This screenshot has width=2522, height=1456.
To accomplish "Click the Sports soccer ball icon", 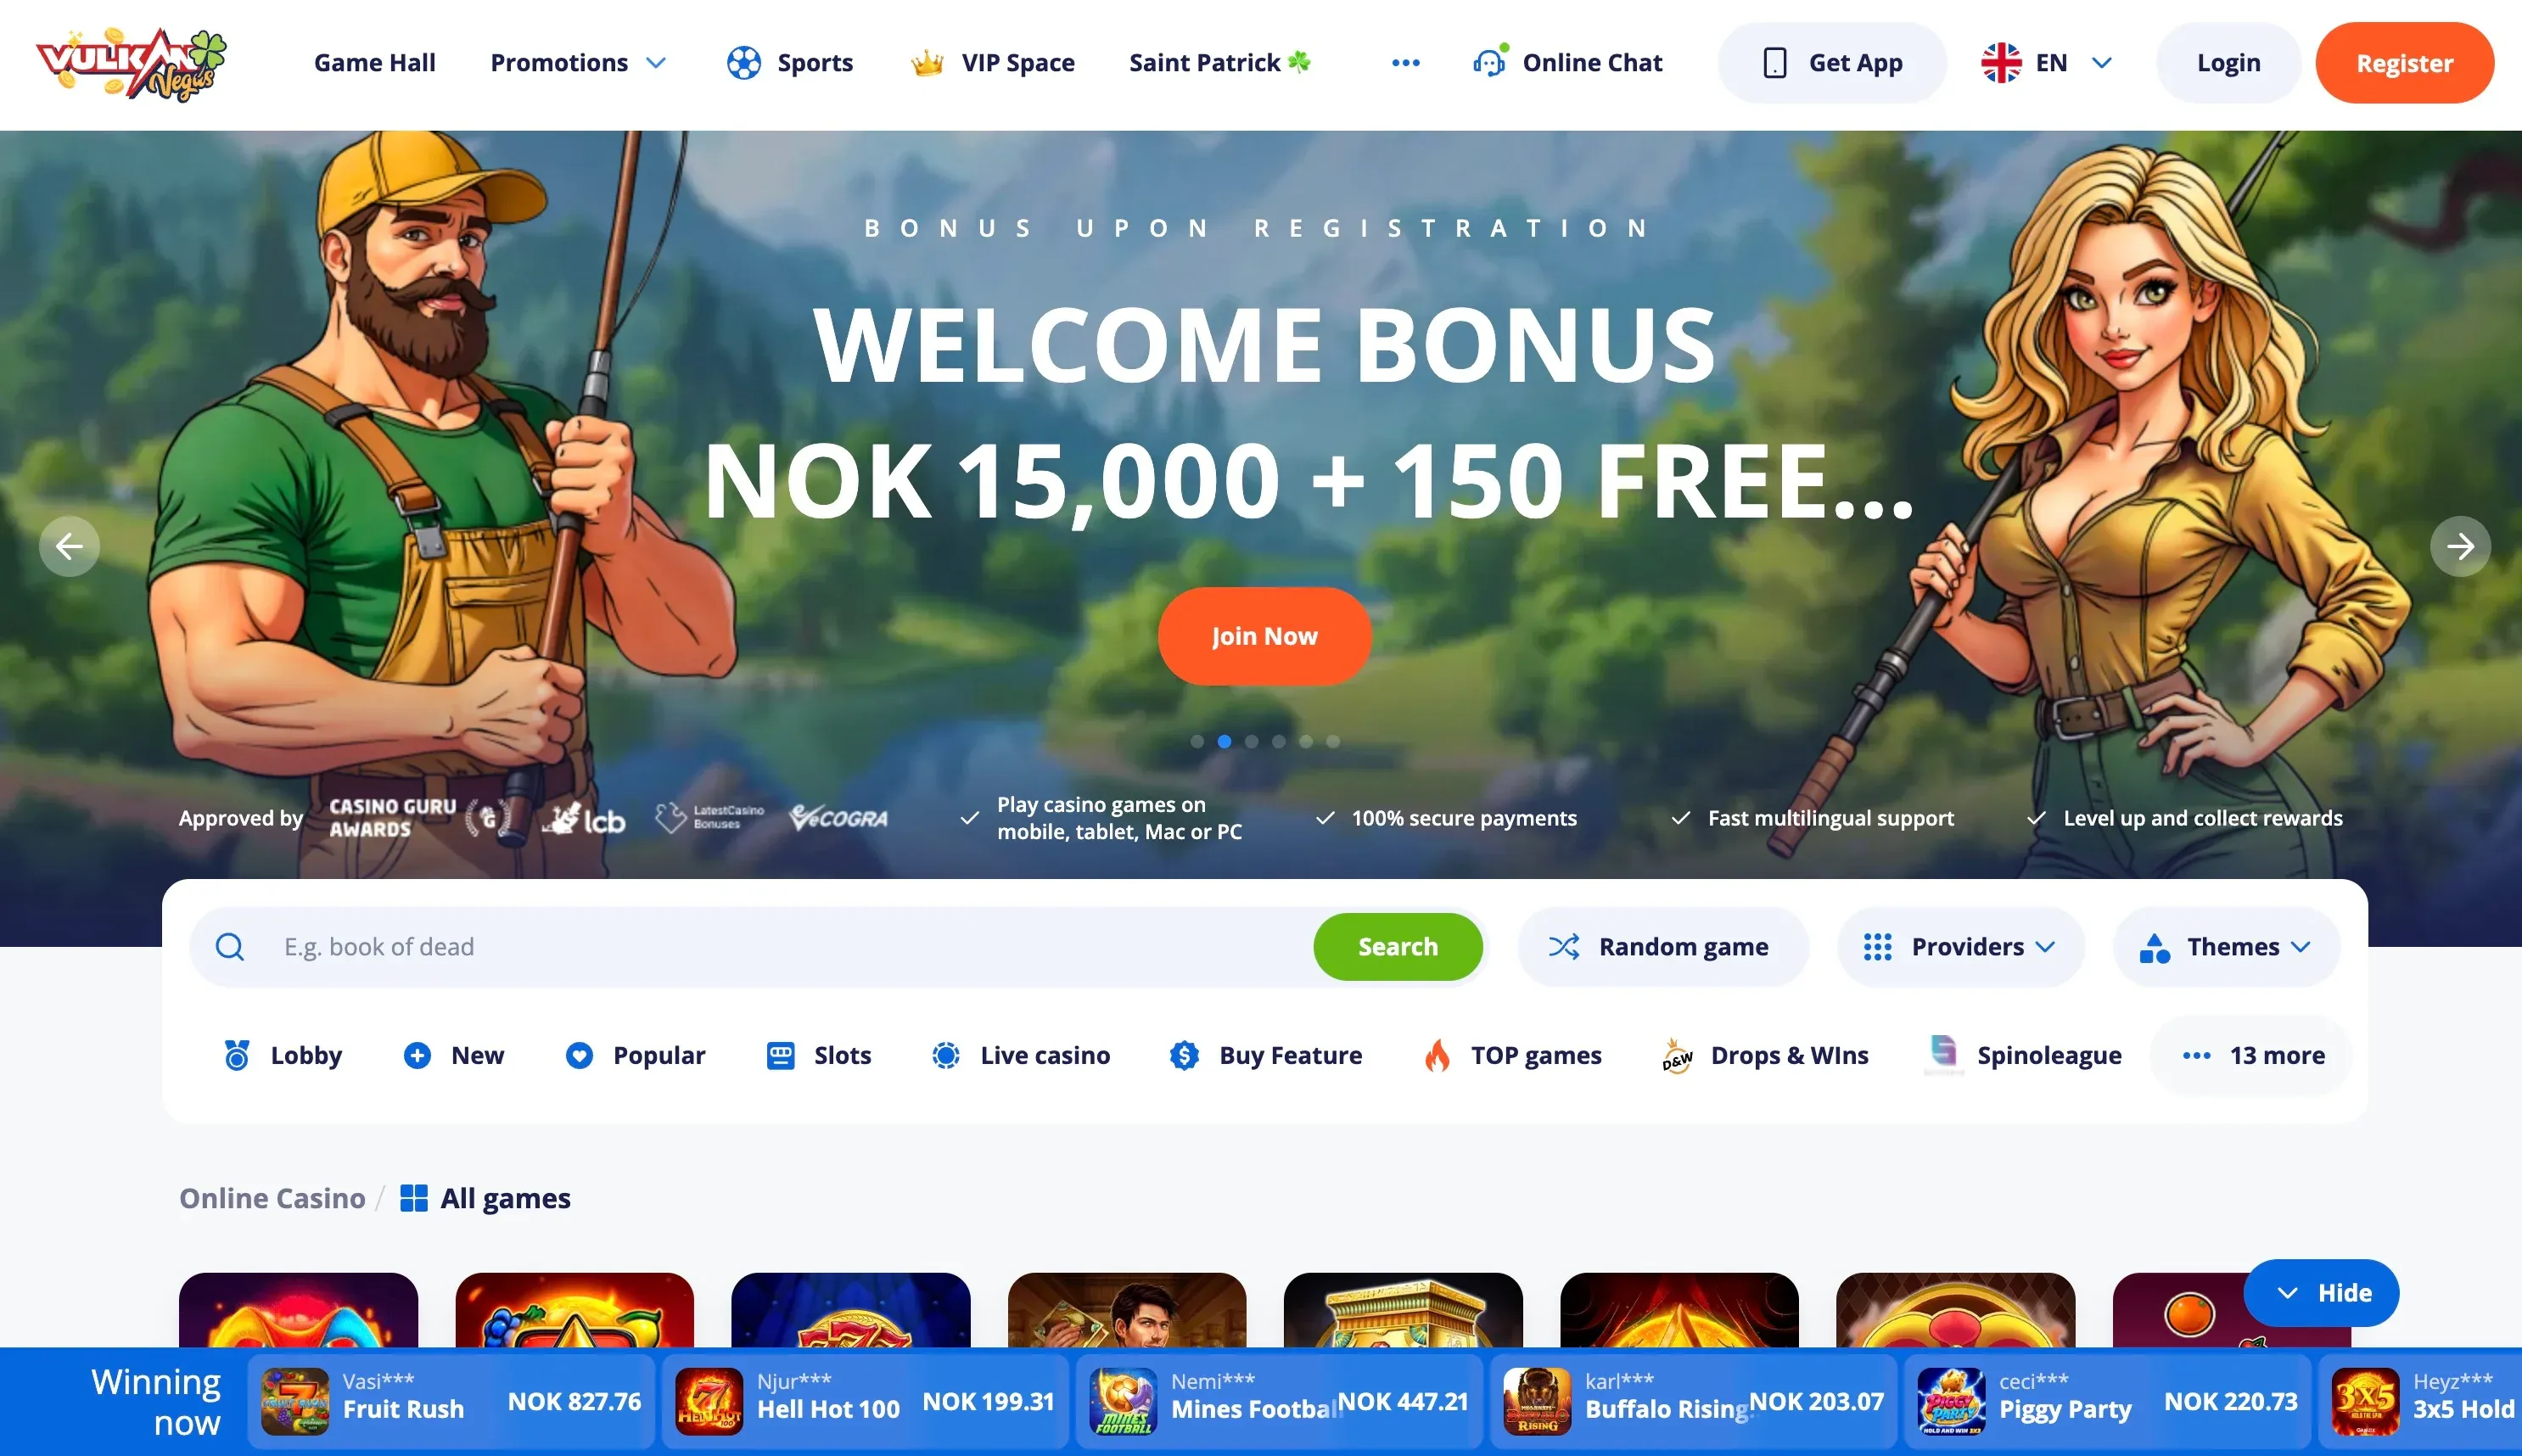I will click(744, 63).
